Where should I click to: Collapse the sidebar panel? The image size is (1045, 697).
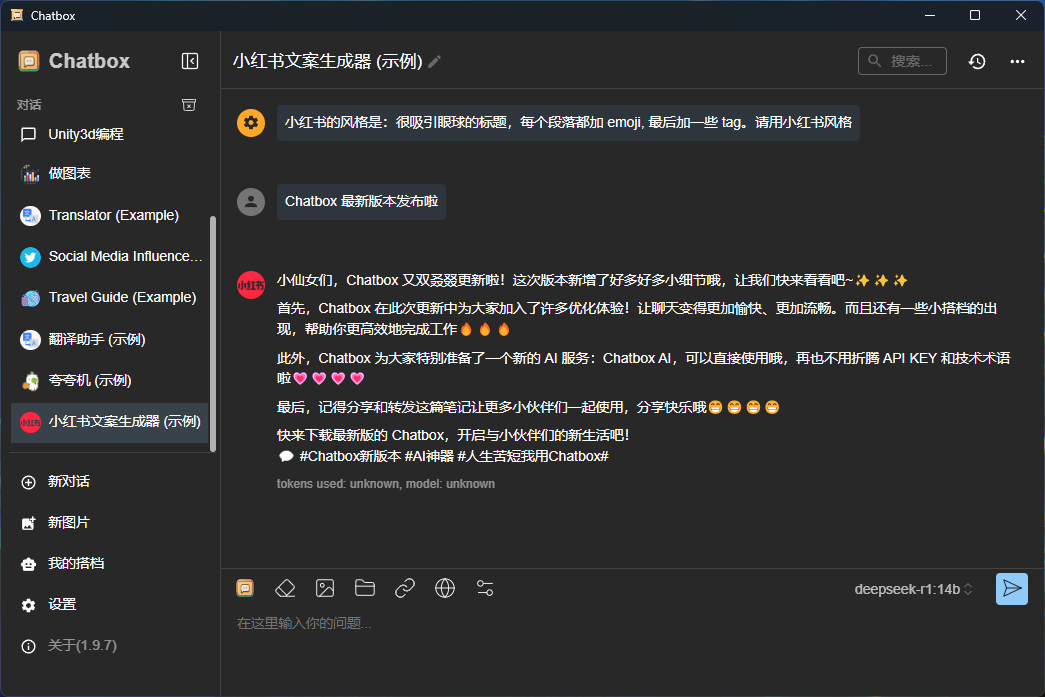point(190,61)
